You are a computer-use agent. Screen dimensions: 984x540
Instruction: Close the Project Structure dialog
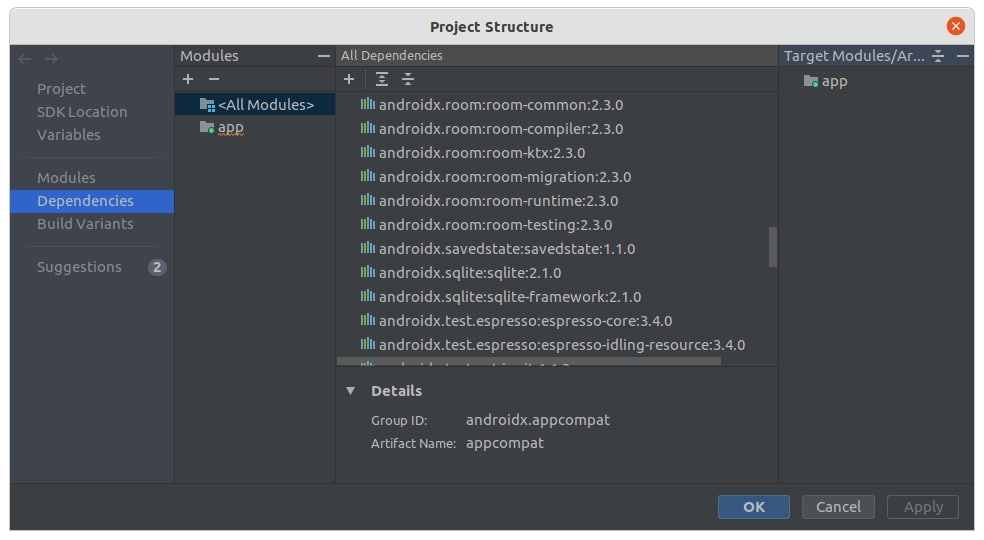956,26
